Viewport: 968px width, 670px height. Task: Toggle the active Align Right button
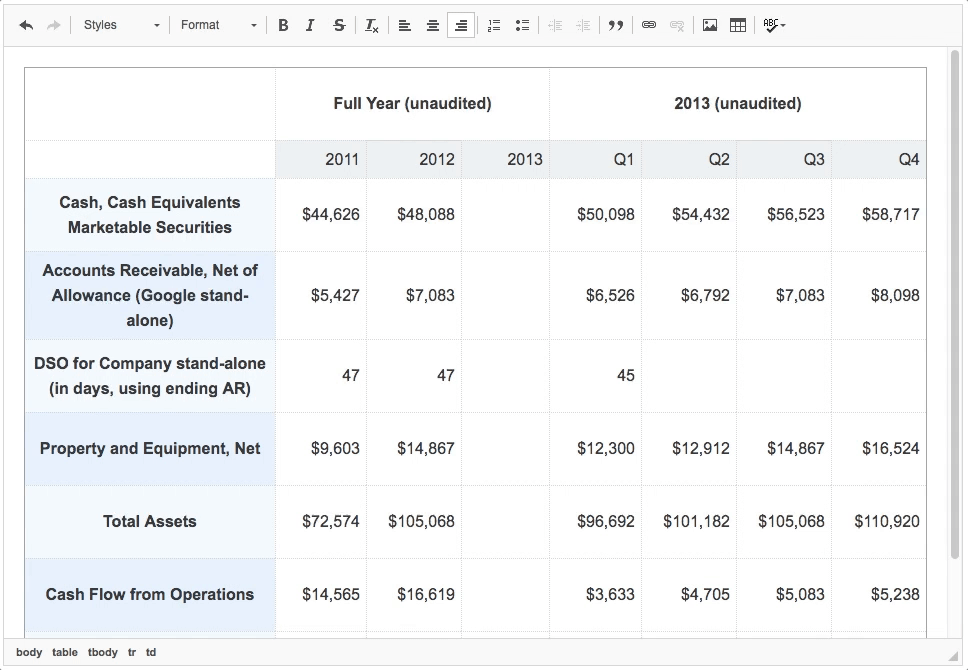click(461, 25)
